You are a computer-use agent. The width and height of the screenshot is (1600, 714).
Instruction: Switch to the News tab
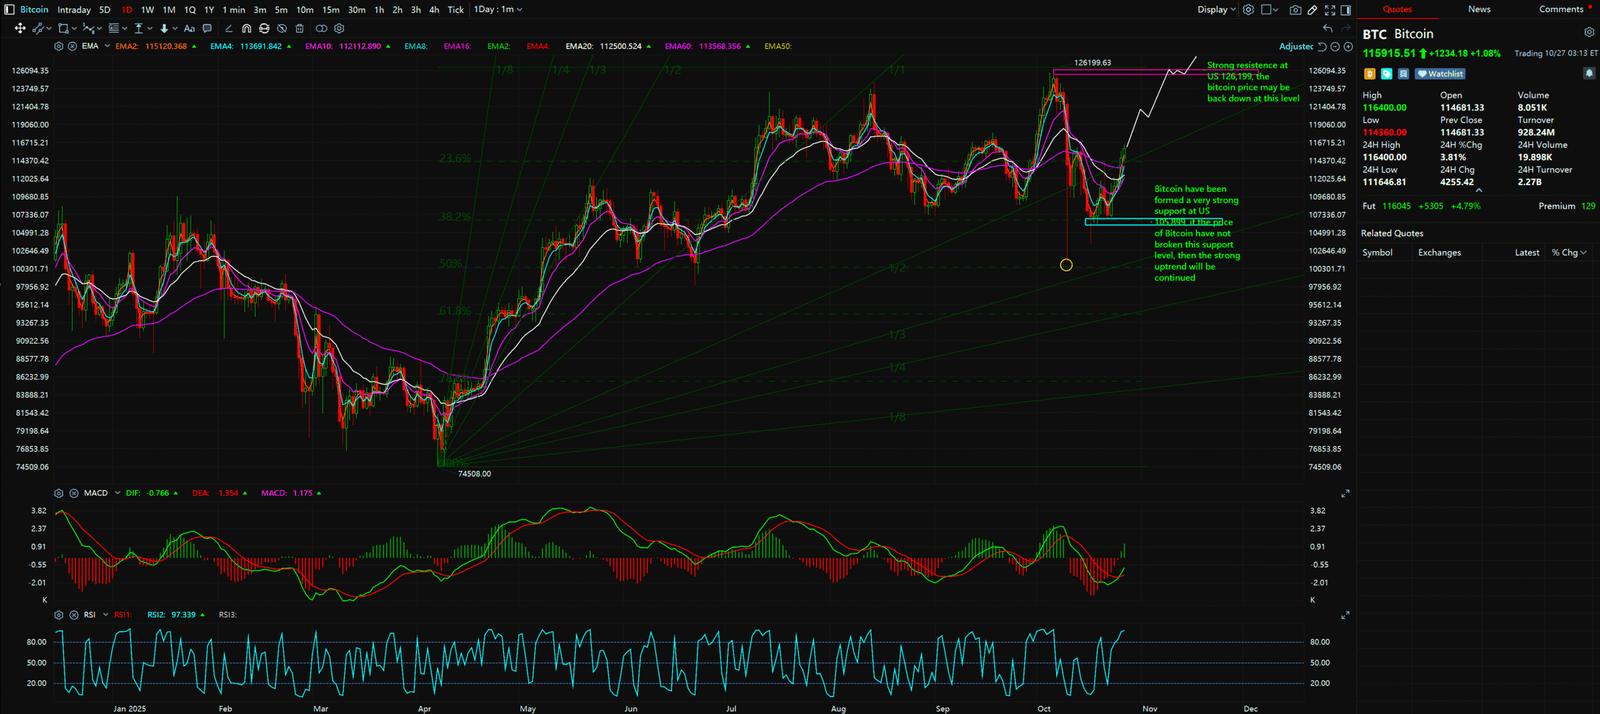[1479, 9]
